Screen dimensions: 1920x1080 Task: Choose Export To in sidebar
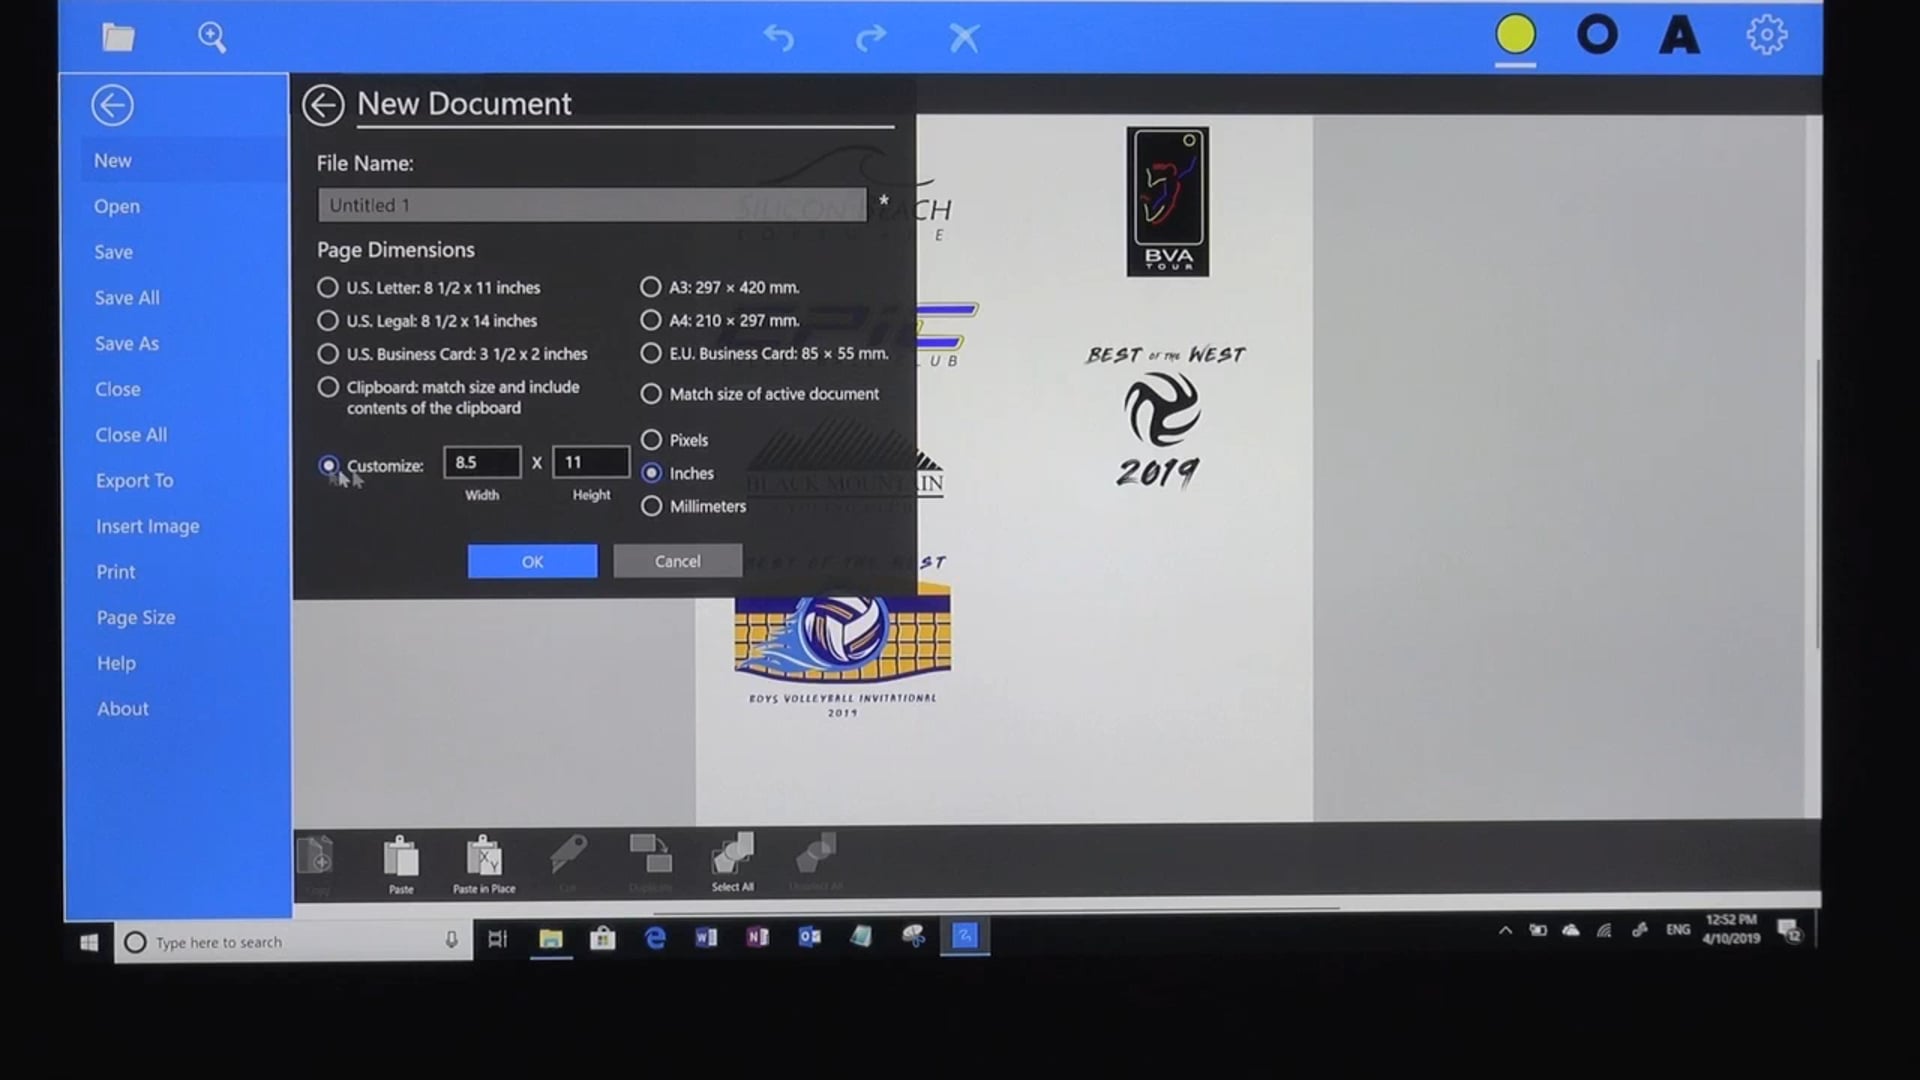134,480
